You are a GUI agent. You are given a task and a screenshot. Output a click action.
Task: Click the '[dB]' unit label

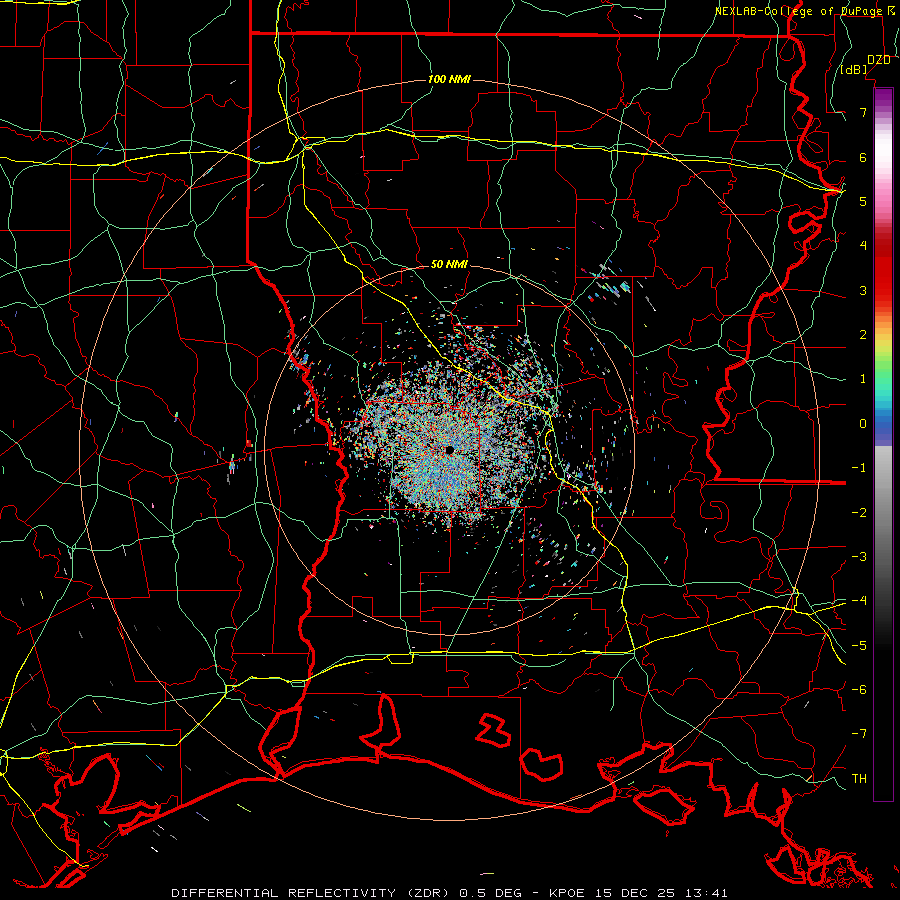(x=854, y=70)
